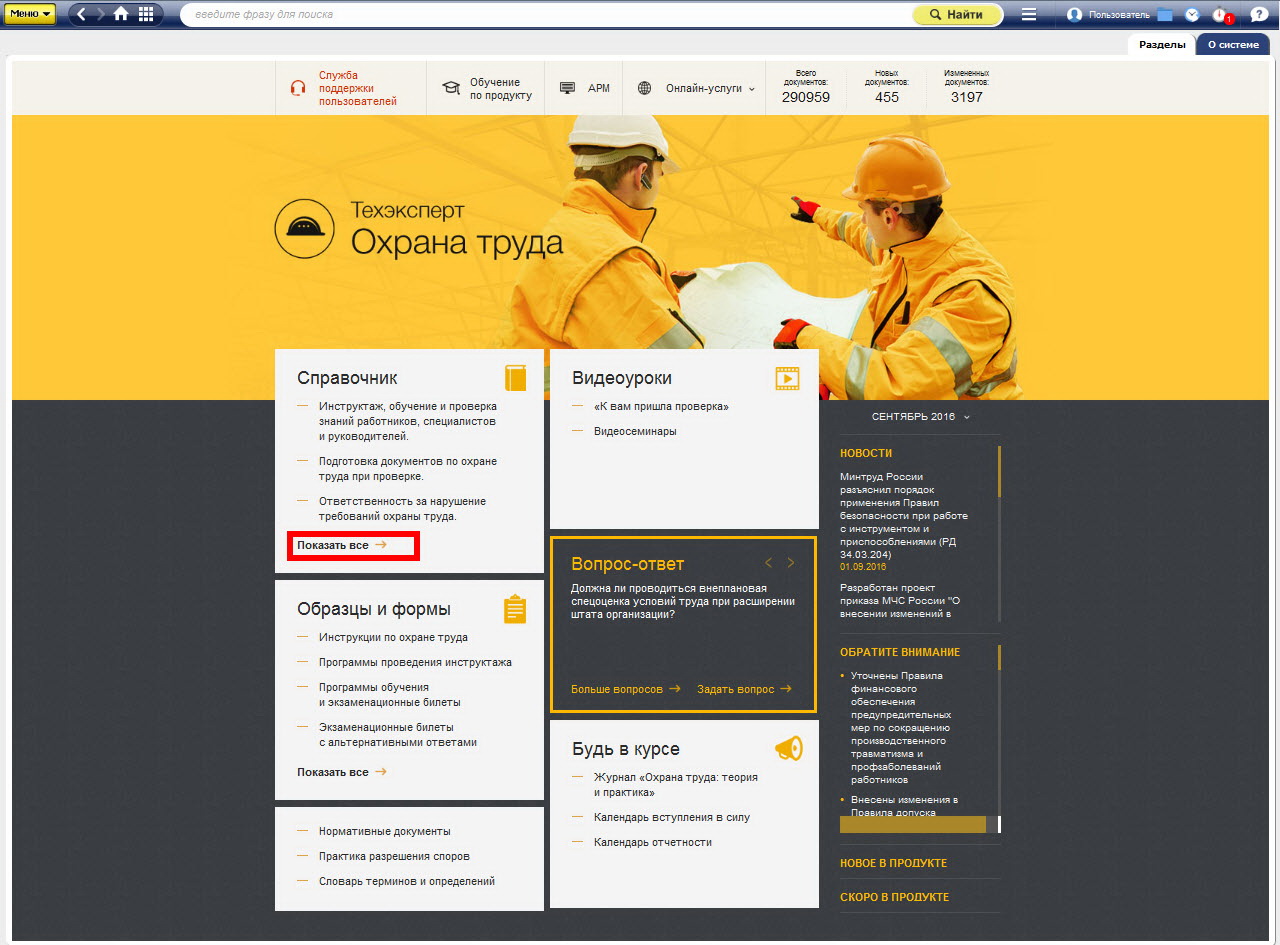Open Задать вопрос link
Screen dimensions: 1280x945
coord(743,689)
